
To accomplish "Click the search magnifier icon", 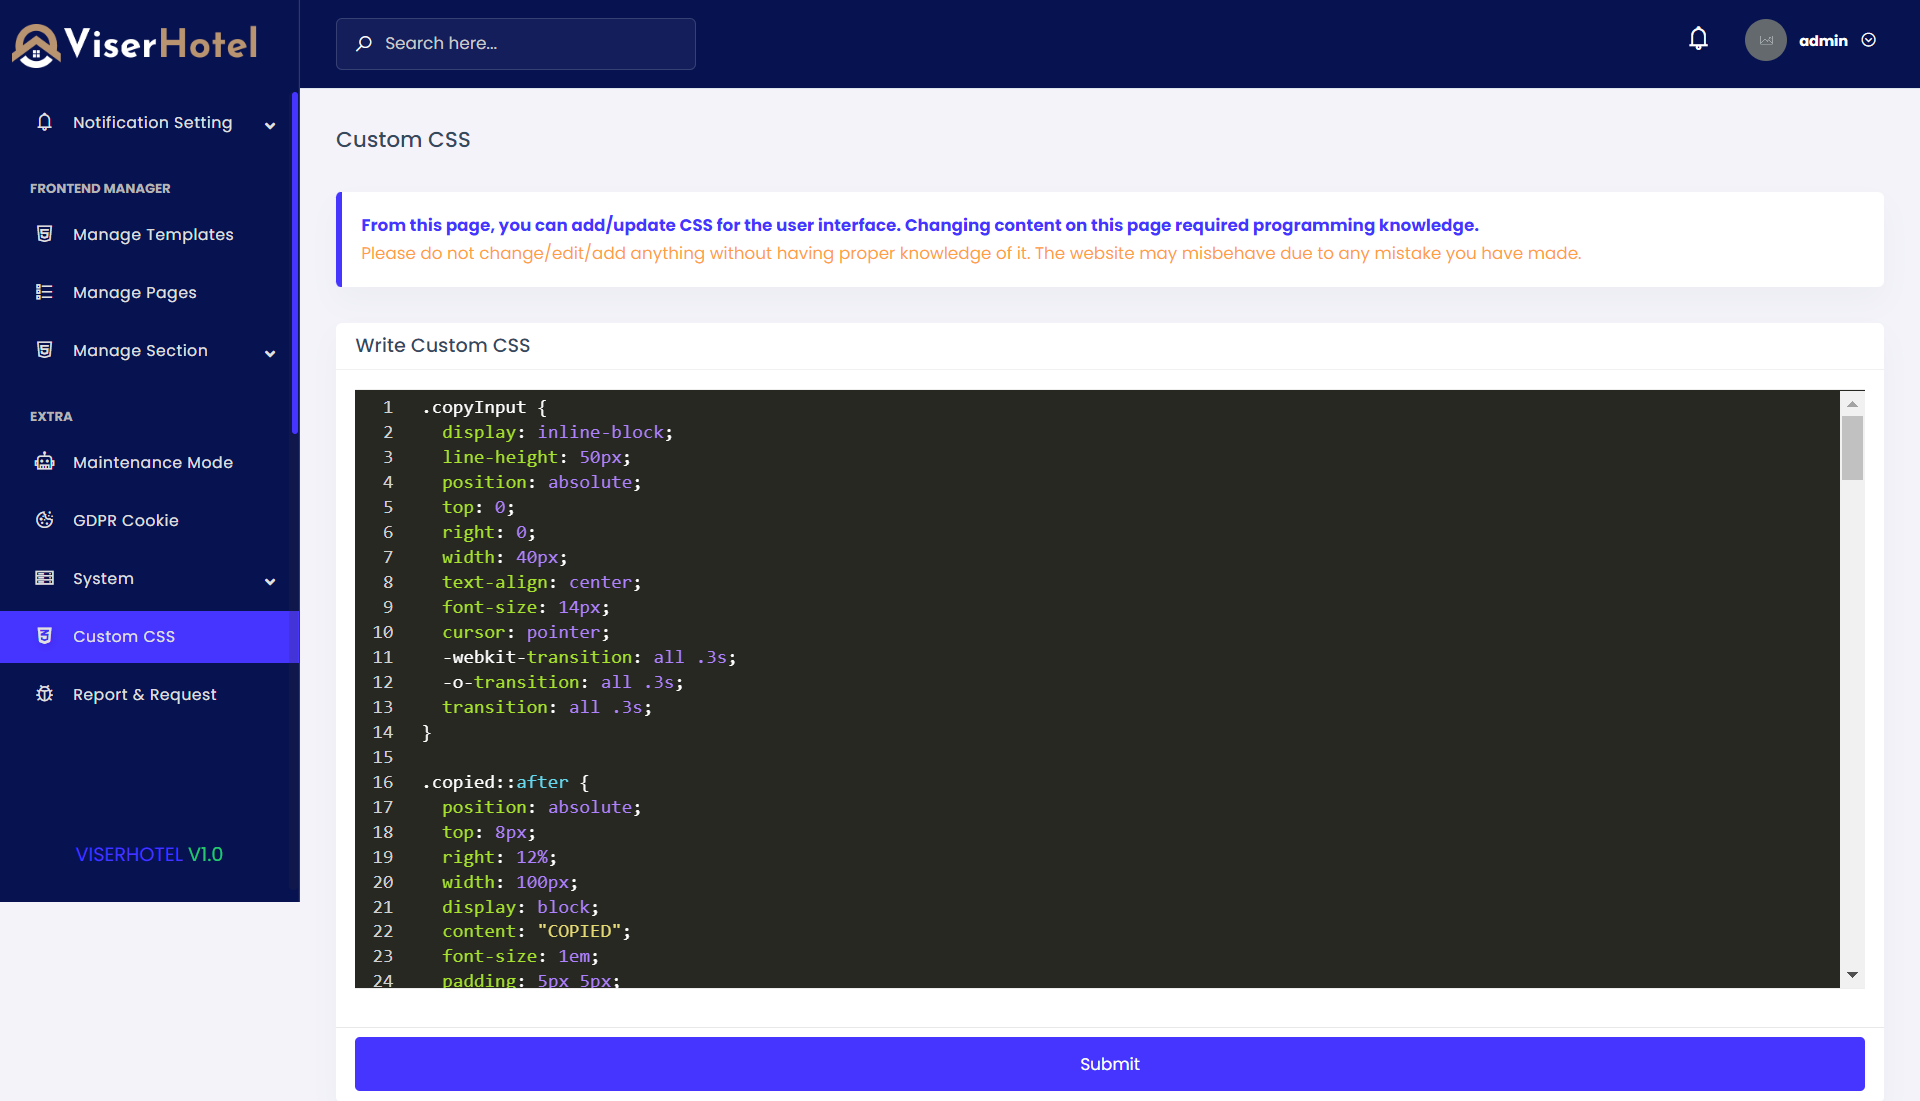I will click(x=364, y=44).
